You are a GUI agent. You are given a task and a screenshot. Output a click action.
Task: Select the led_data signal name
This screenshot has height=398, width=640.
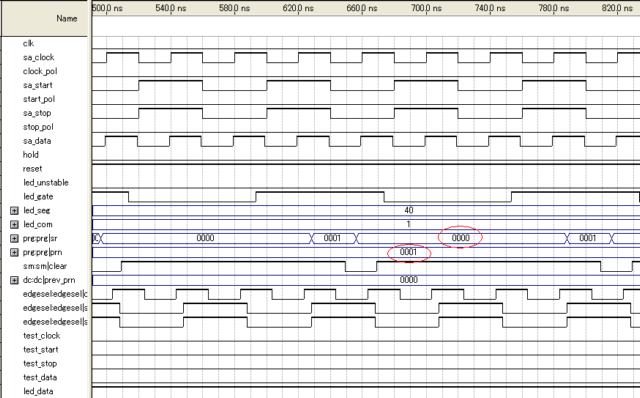38,391
